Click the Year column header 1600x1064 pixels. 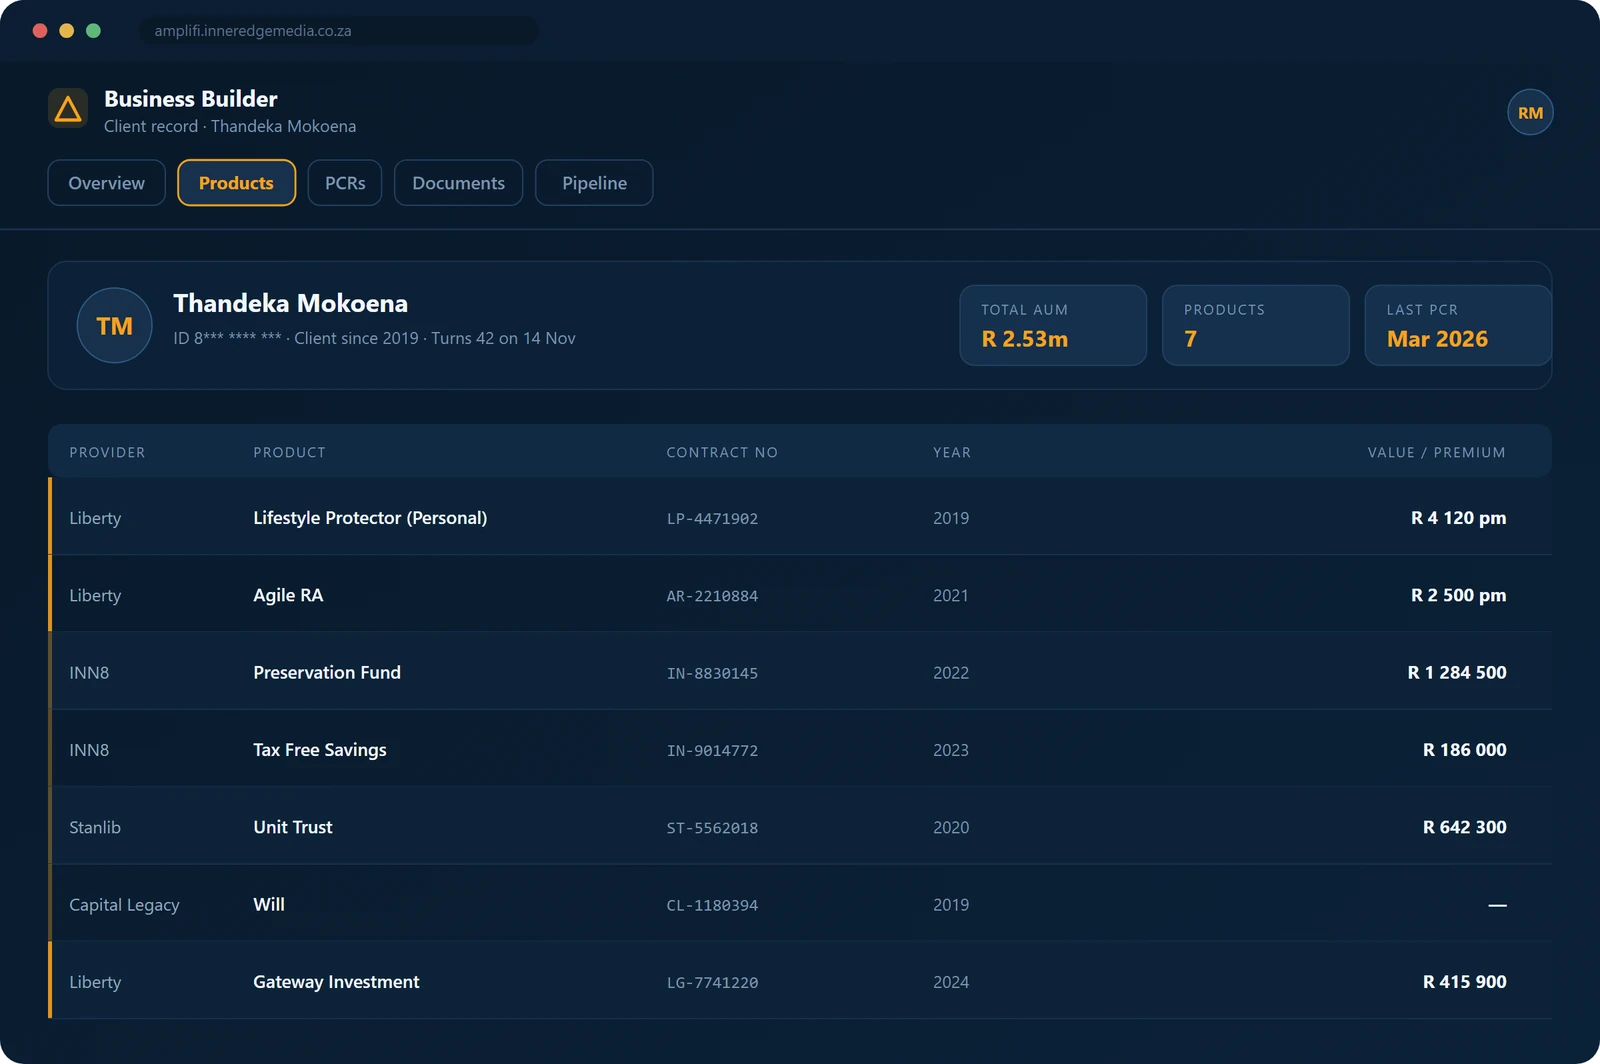point(952,452)
